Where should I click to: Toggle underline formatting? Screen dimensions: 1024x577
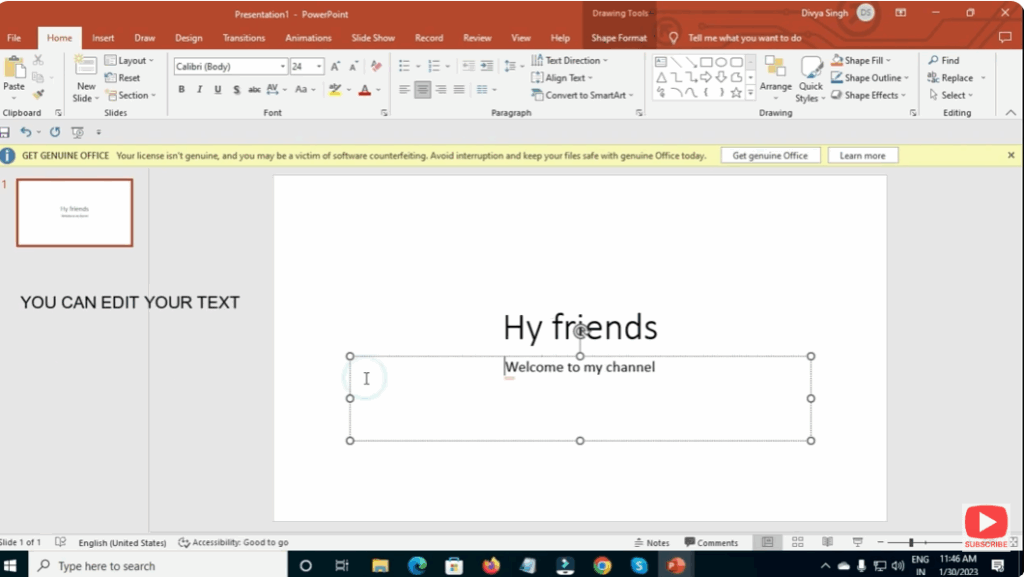217,89
